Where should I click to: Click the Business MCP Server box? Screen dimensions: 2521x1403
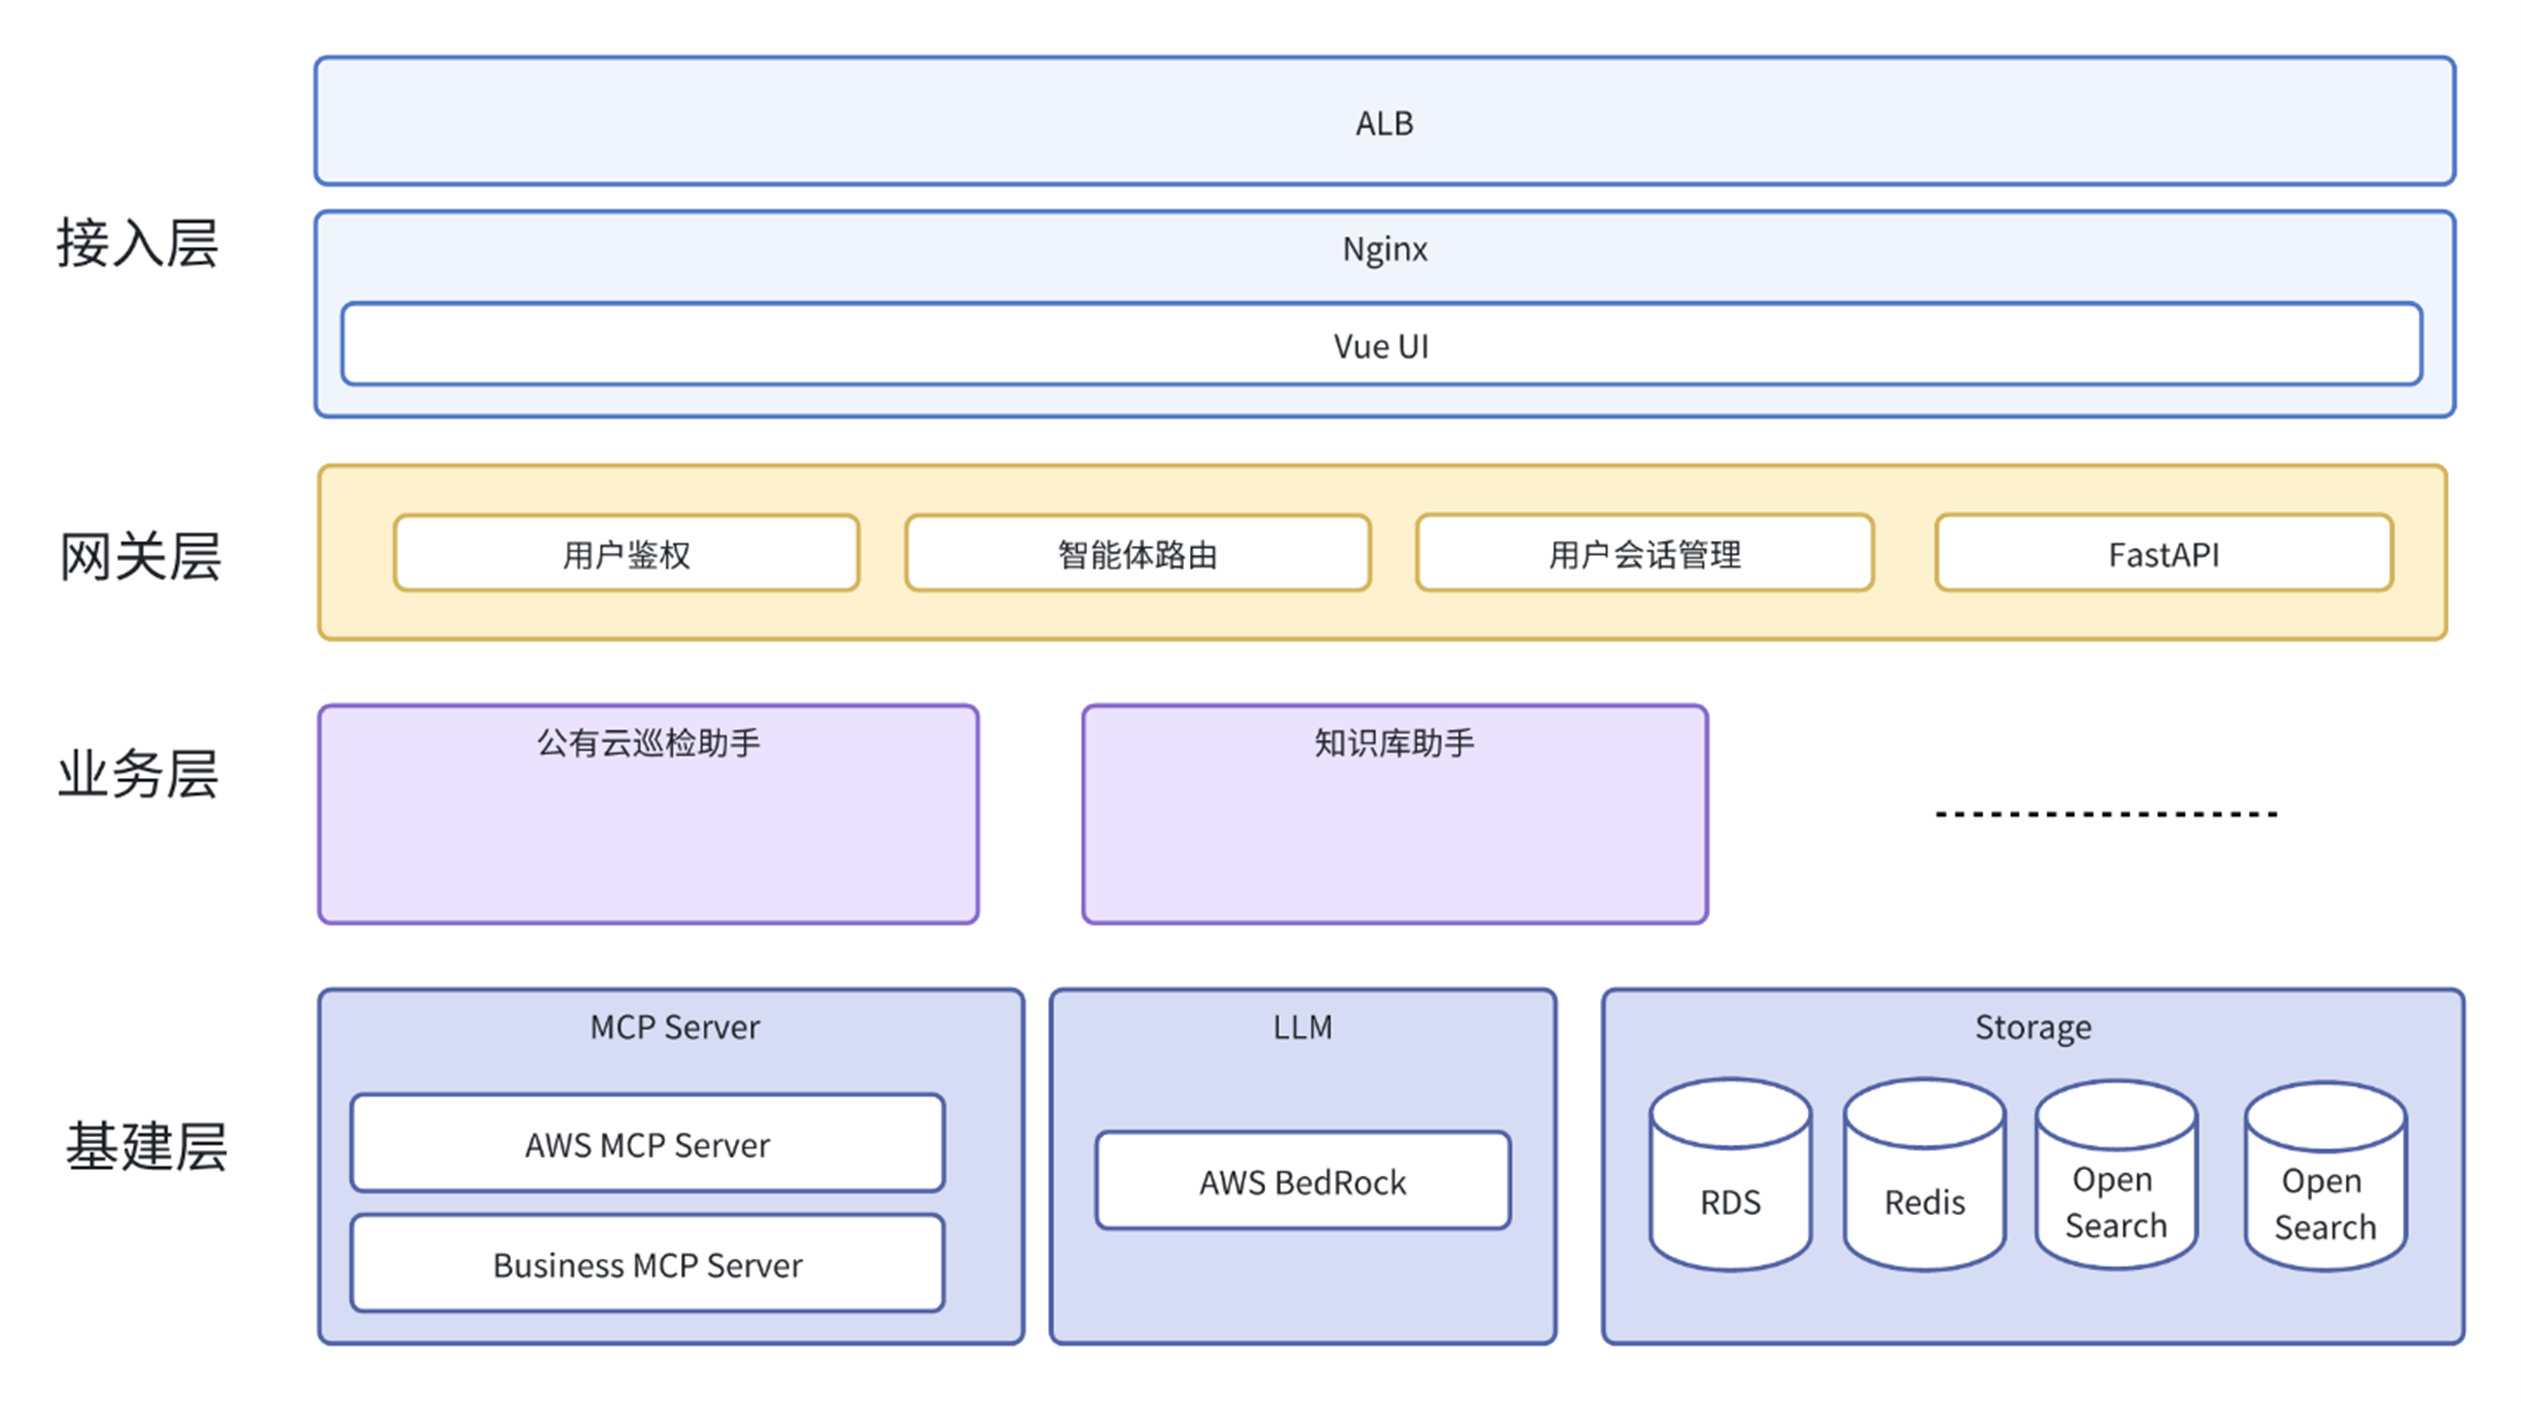click(x=647, y=1264)
